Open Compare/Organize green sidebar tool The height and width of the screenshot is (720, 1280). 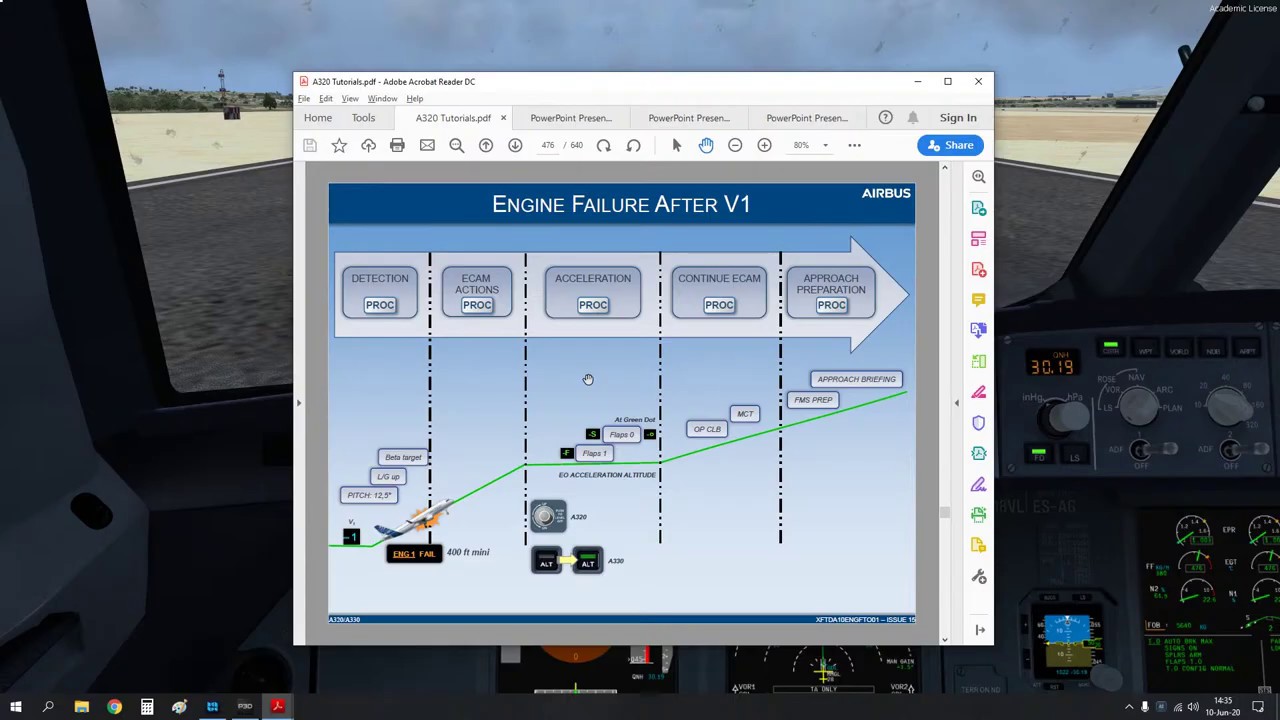pos(979,361)
